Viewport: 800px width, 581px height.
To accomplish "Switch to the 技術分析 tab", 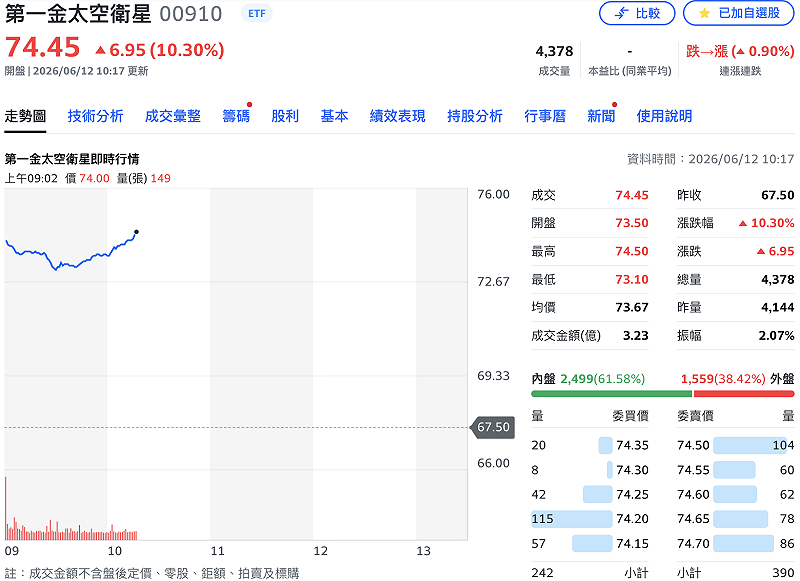I will [95, 116].
